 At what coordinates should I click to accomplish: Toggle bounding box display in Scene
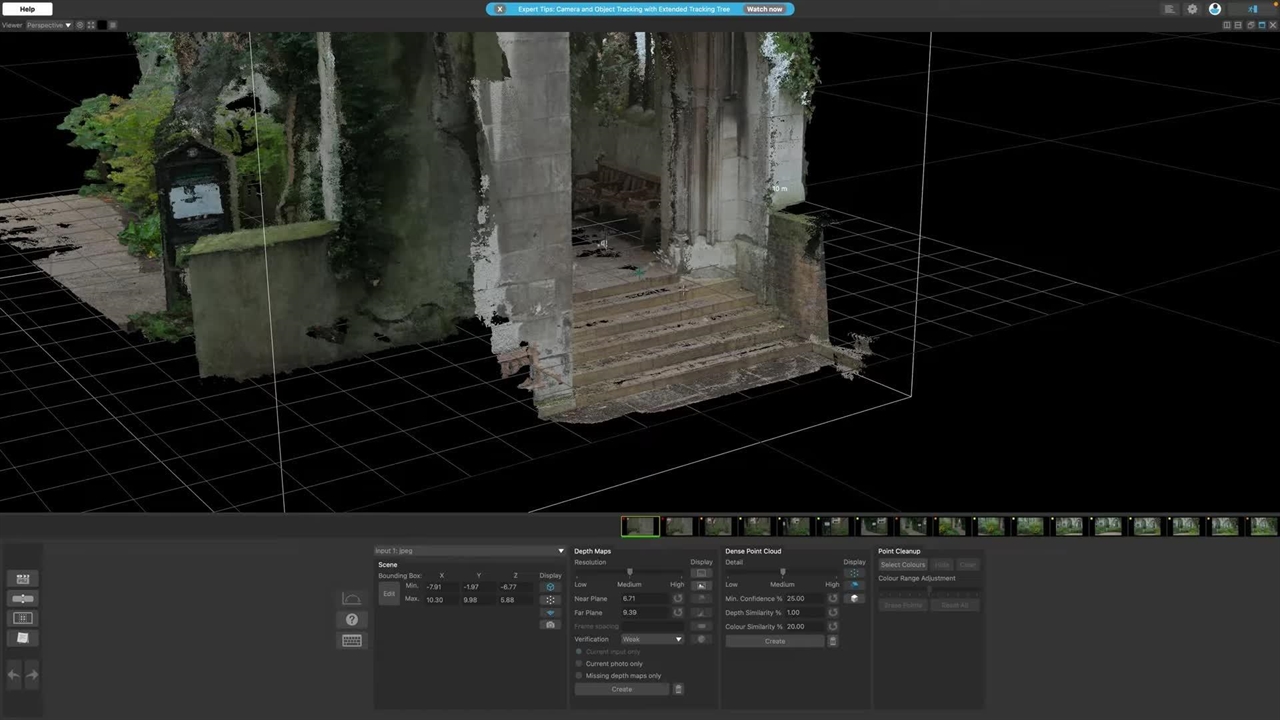click(550, 587)
